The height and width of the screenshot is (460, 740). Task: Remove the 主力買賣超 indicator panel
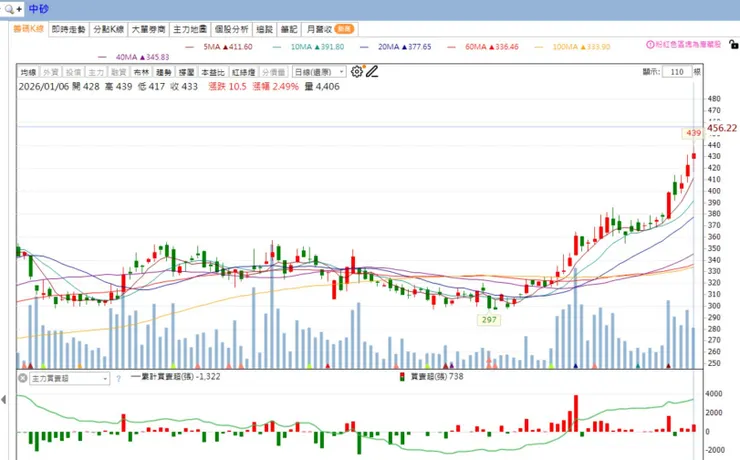pyautogui.click(x=22, y=378)
